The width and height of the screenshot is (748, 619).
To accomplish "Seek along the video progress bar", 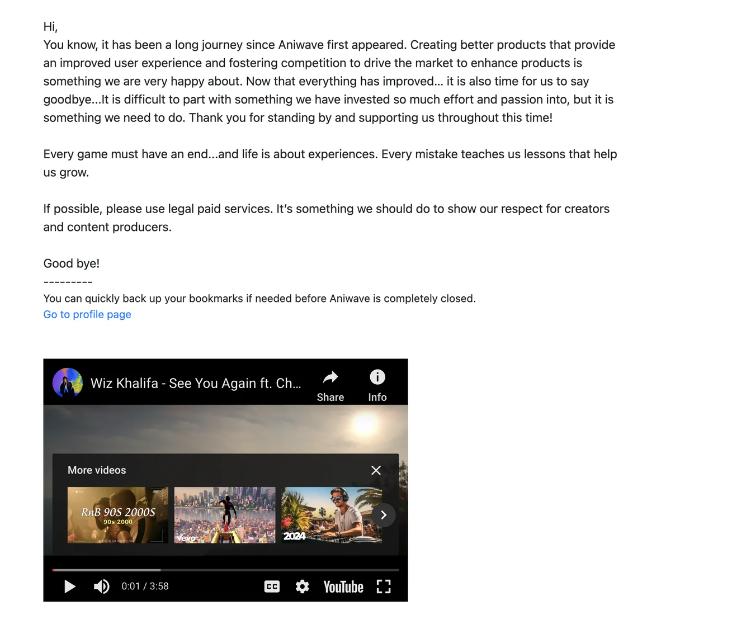I will 226,569.
